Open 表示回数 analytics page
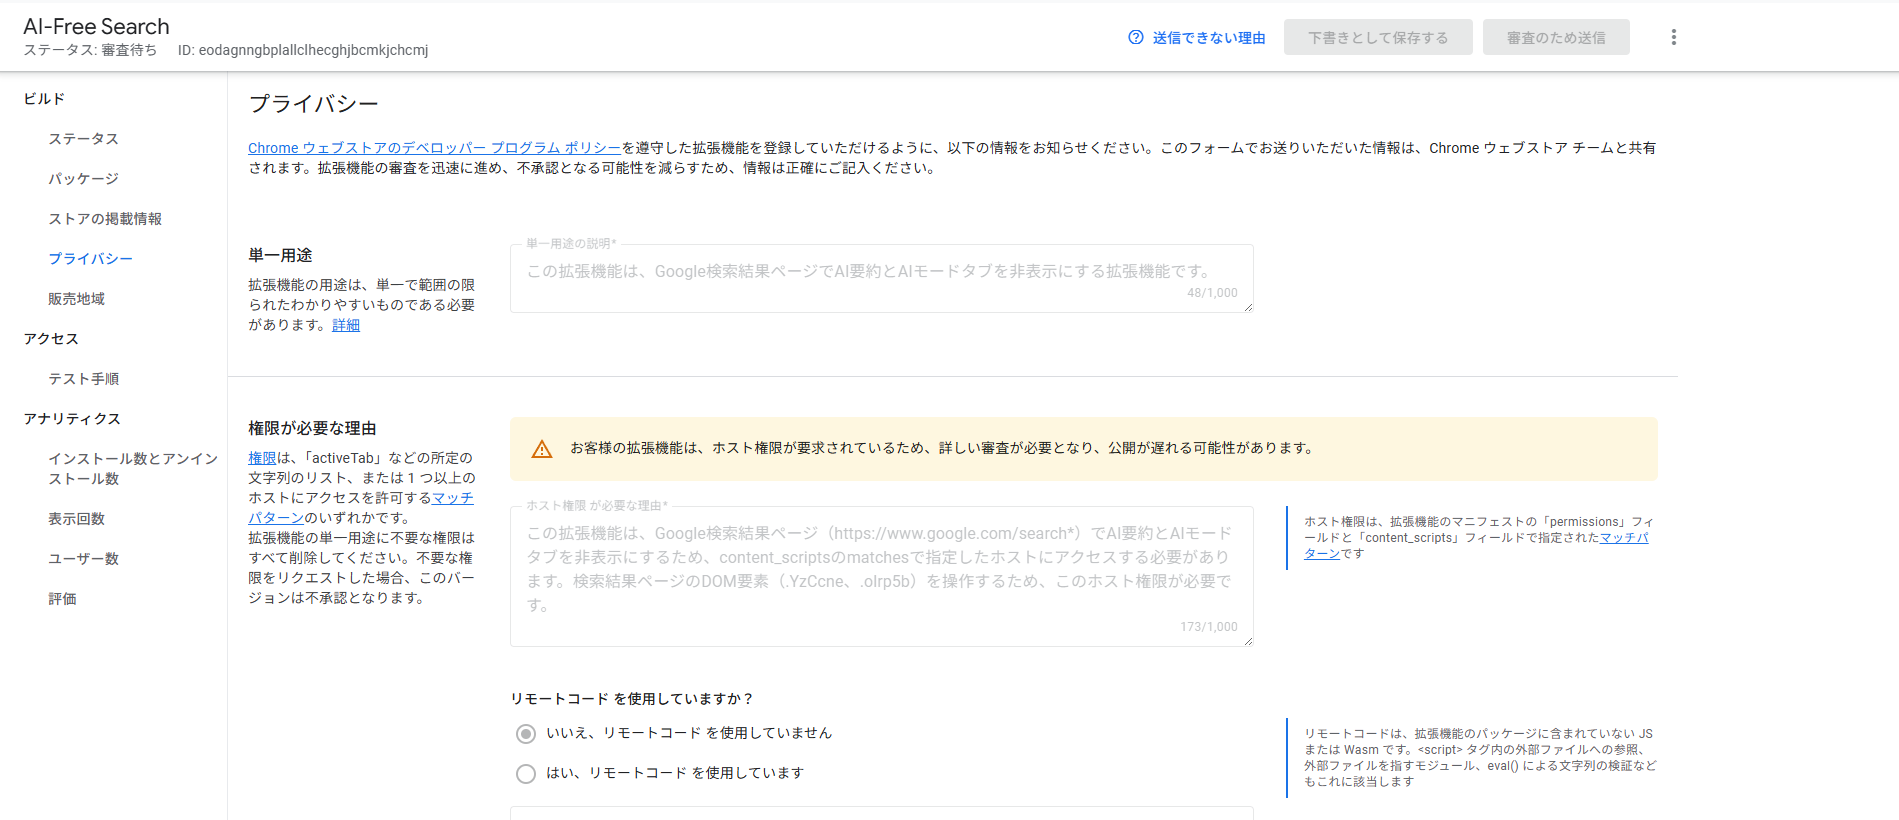Viewport: 1899px width, 820px height. pos(77,519)
